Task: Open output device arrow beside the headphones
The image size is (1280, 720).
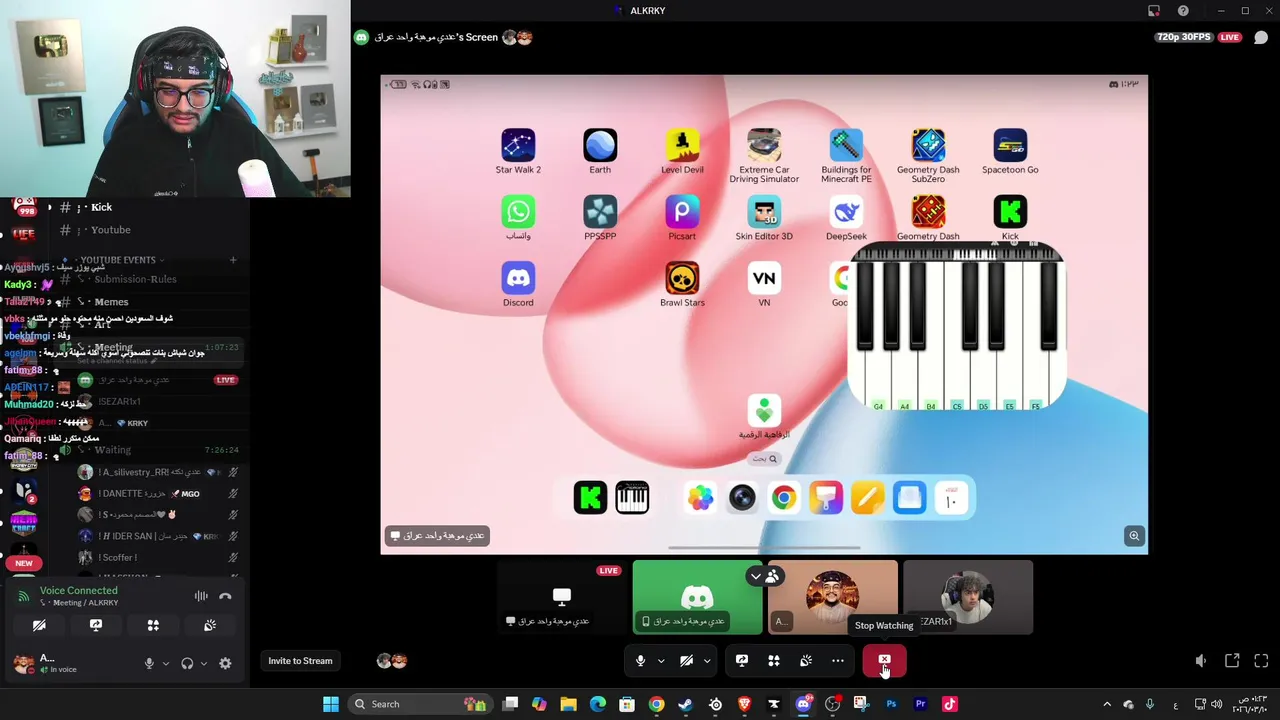Action: click(204, 663)
